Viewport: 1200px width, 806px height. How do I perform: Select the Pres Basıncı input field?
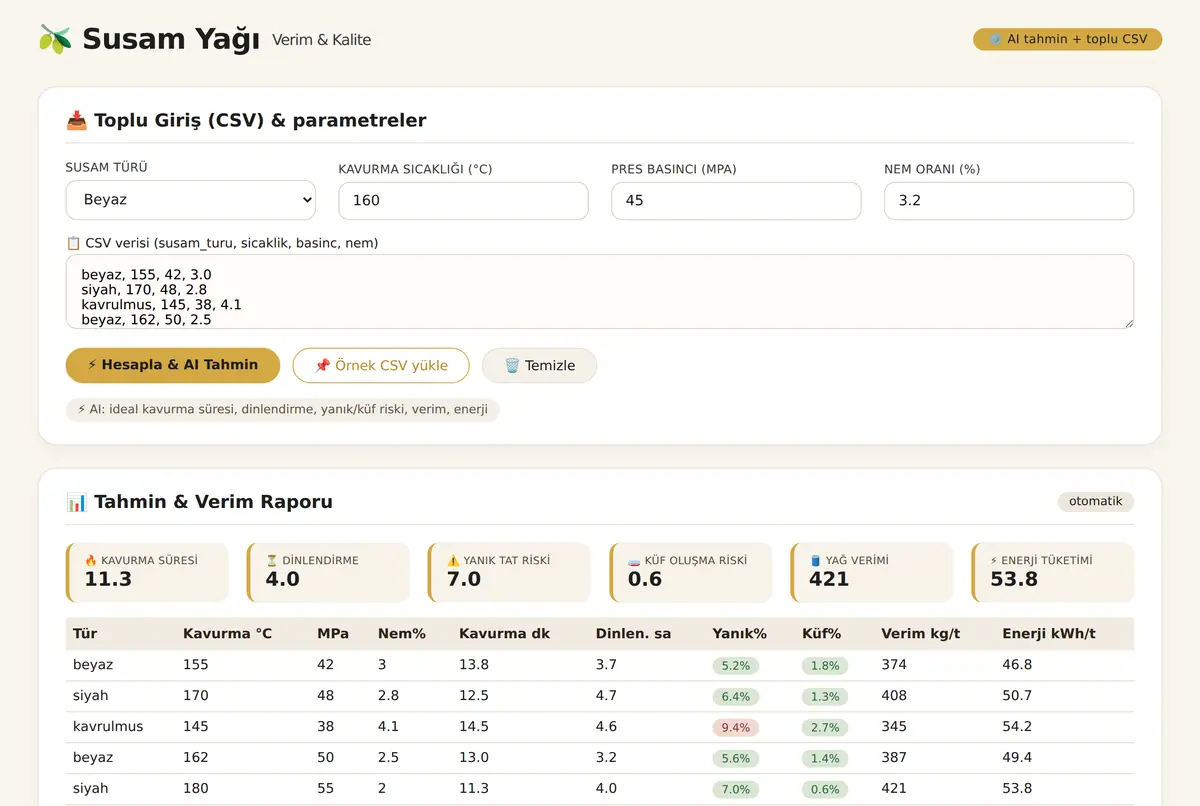737,201
